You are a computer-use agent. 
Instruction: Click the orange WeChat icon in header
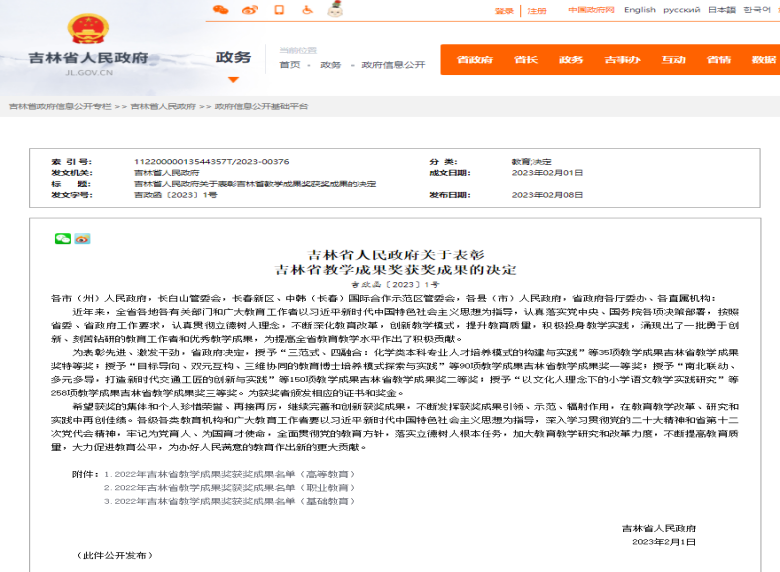(x=220, y=10)
